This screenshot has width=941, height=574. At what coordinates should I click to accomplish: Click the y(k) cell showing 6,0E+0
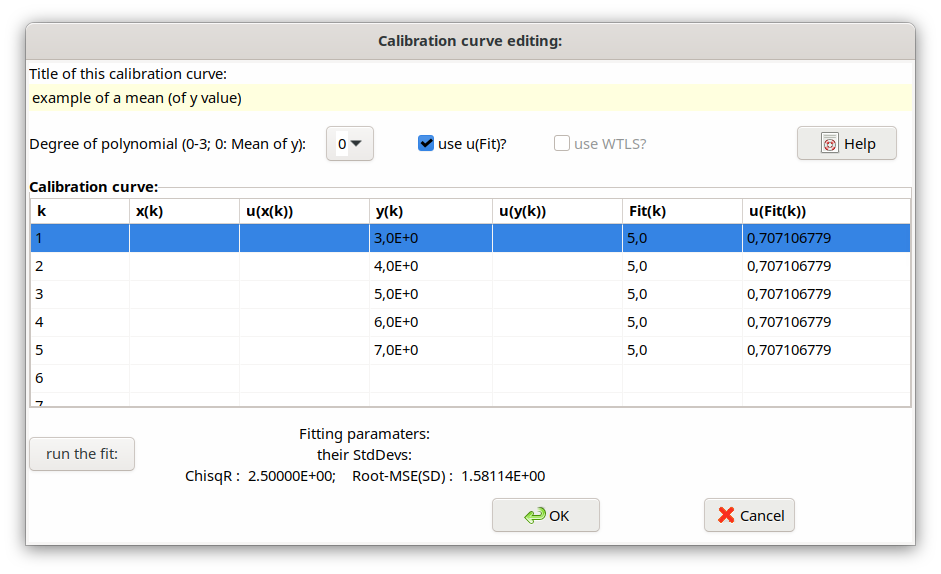(430, 322)
